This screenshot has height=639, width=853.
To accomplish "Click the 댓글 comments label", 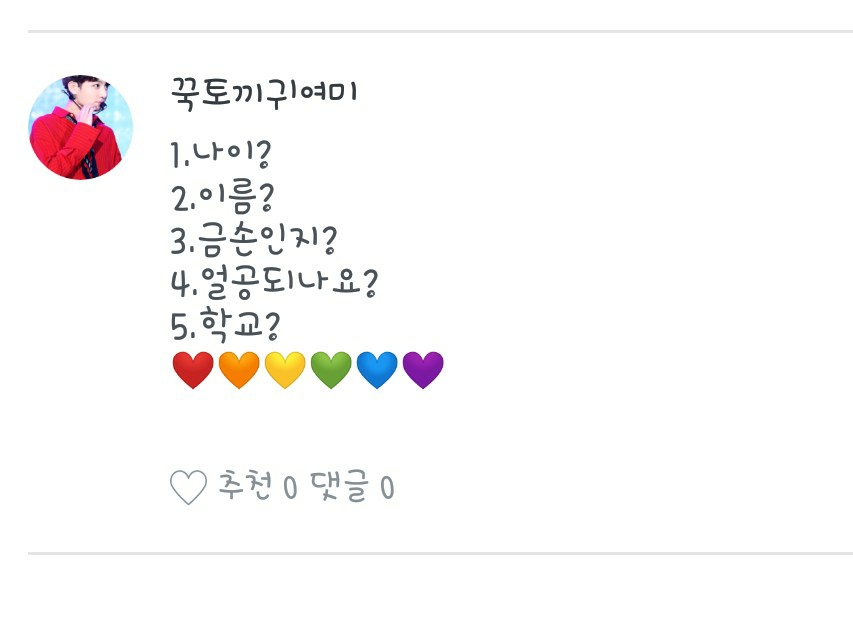I will [x=339, y=487].
